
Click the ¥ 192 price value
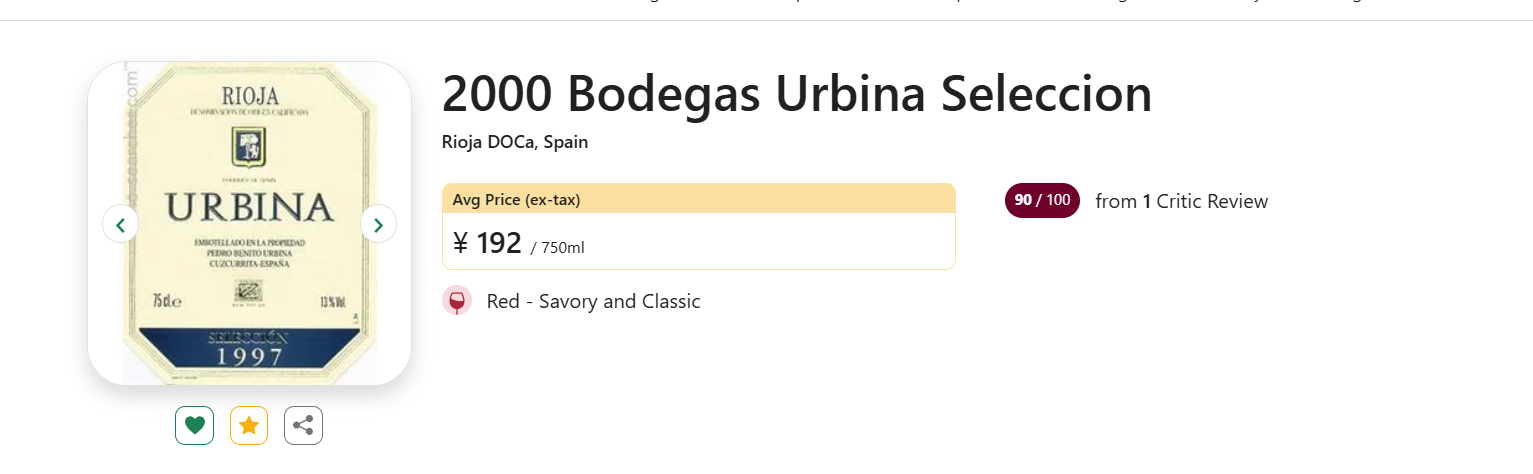tap(487, 243)
